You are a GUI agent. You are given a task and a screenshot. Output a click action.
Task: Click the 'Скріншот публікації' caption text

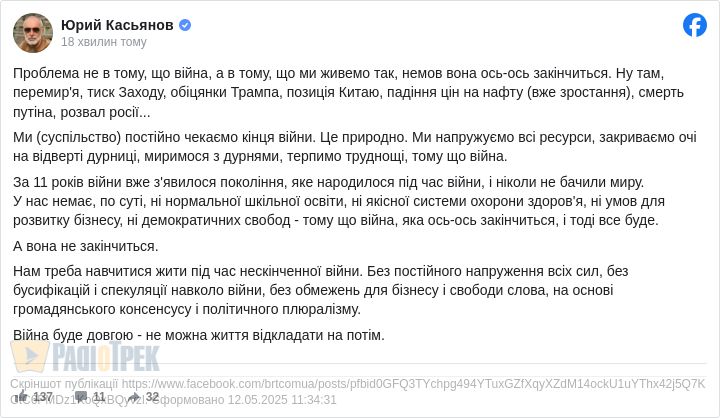[64, 384]
